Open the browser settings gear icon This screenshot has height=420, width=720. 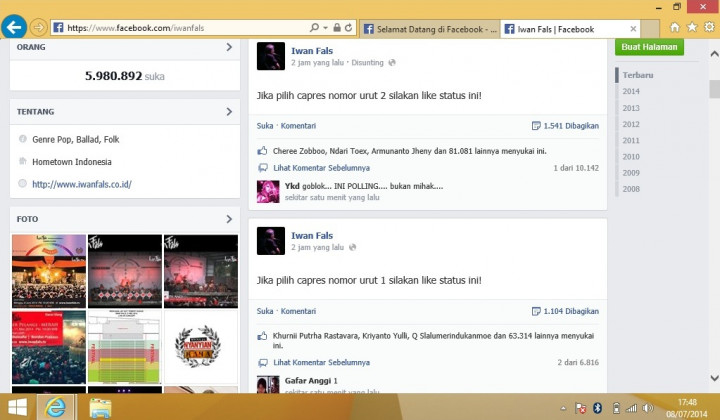(708, 28)
